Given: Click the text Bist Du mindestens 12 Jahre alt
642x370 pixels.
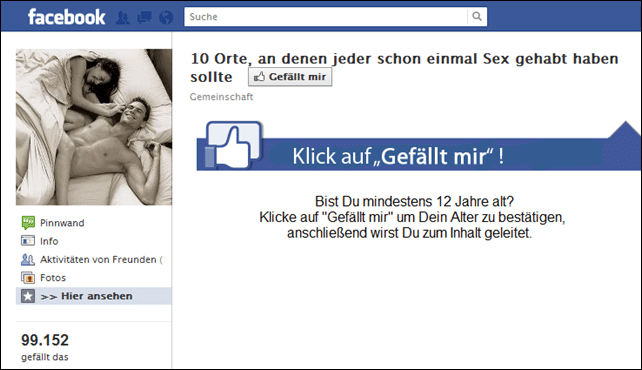Looking at the screenshot, I should point(414,201).
